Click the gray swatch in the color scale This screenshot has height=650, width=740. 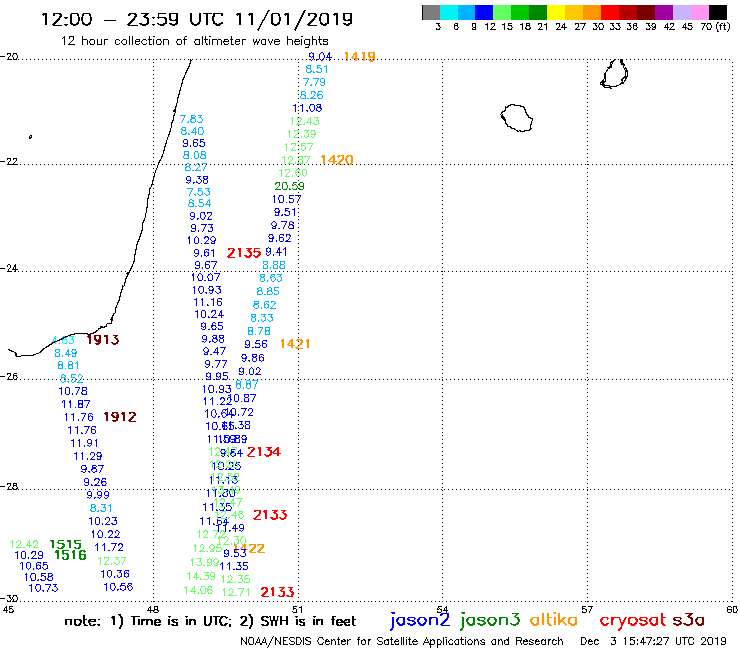click(x=431, y=12)
